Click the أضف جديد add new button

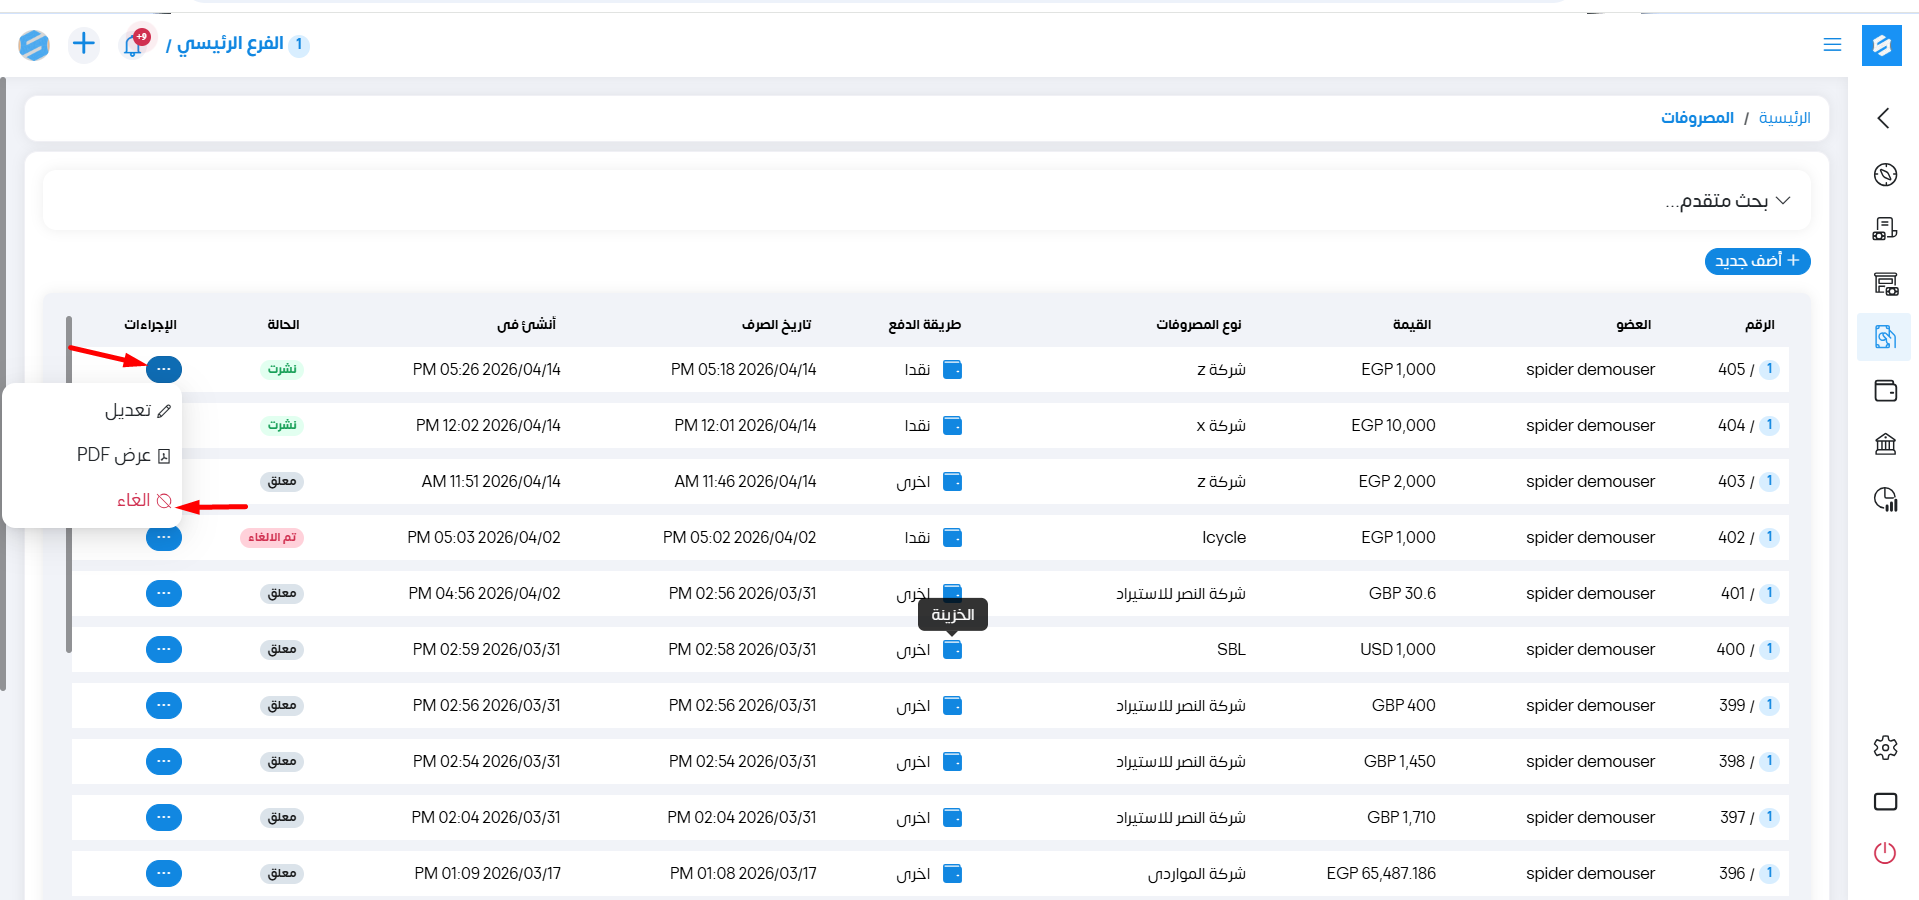(x=1757, y=261)
